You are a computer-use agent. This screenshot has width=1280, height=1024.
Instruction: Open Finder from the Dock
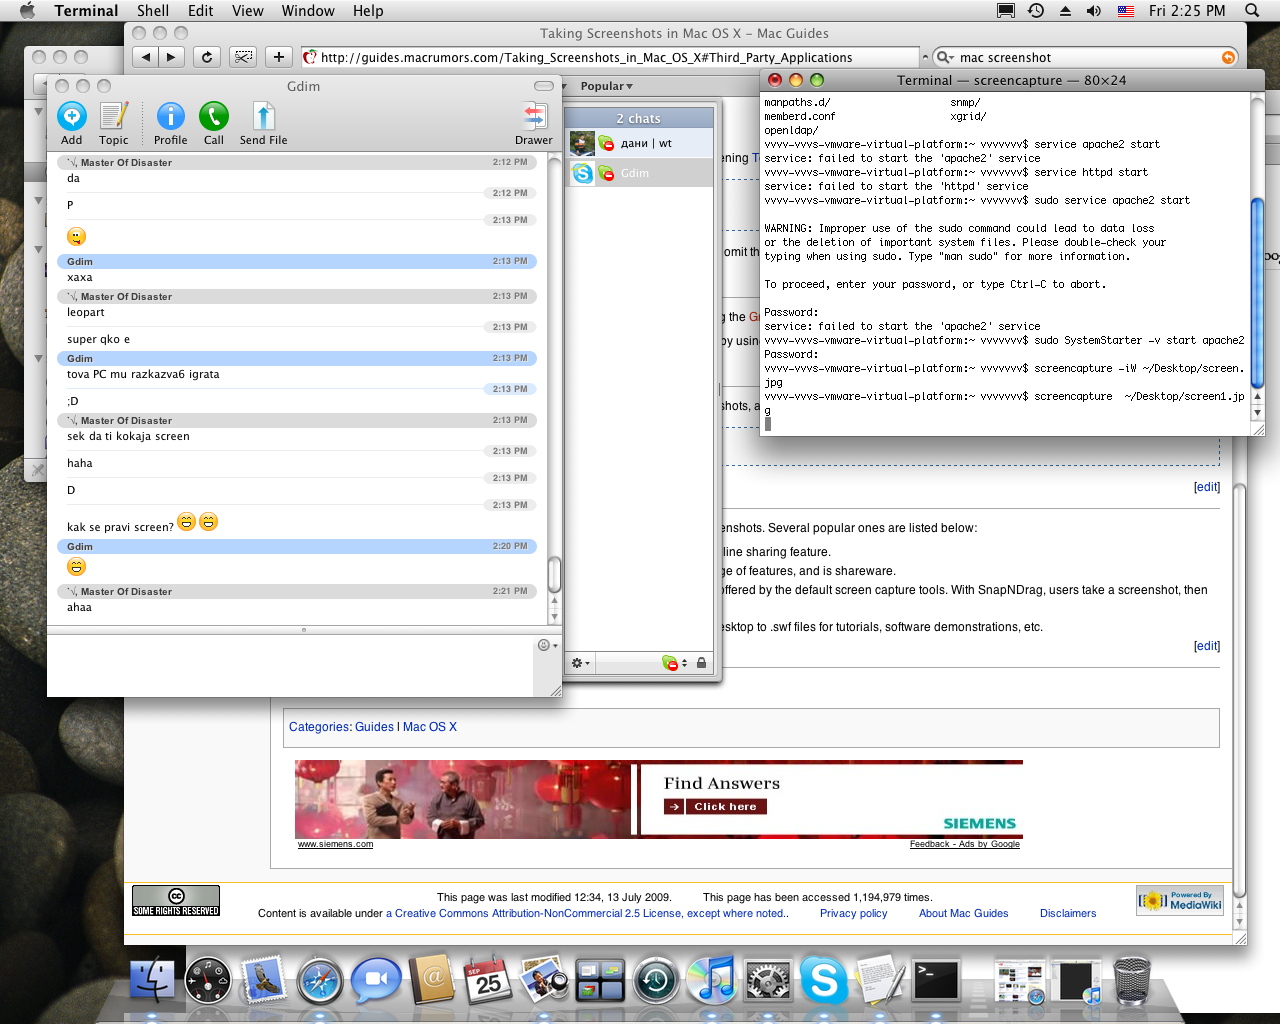click(x=152, y=980)
